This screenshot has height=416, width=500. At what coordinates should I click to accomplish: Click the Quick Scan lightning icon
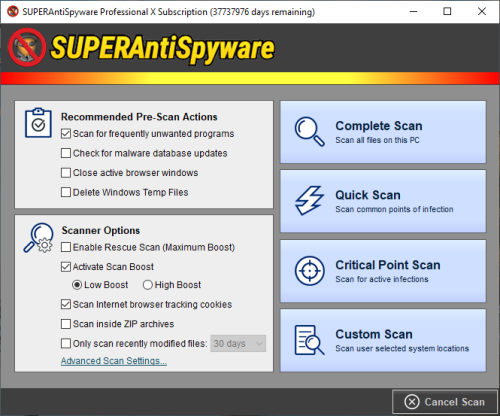click(x=309, y=200)
